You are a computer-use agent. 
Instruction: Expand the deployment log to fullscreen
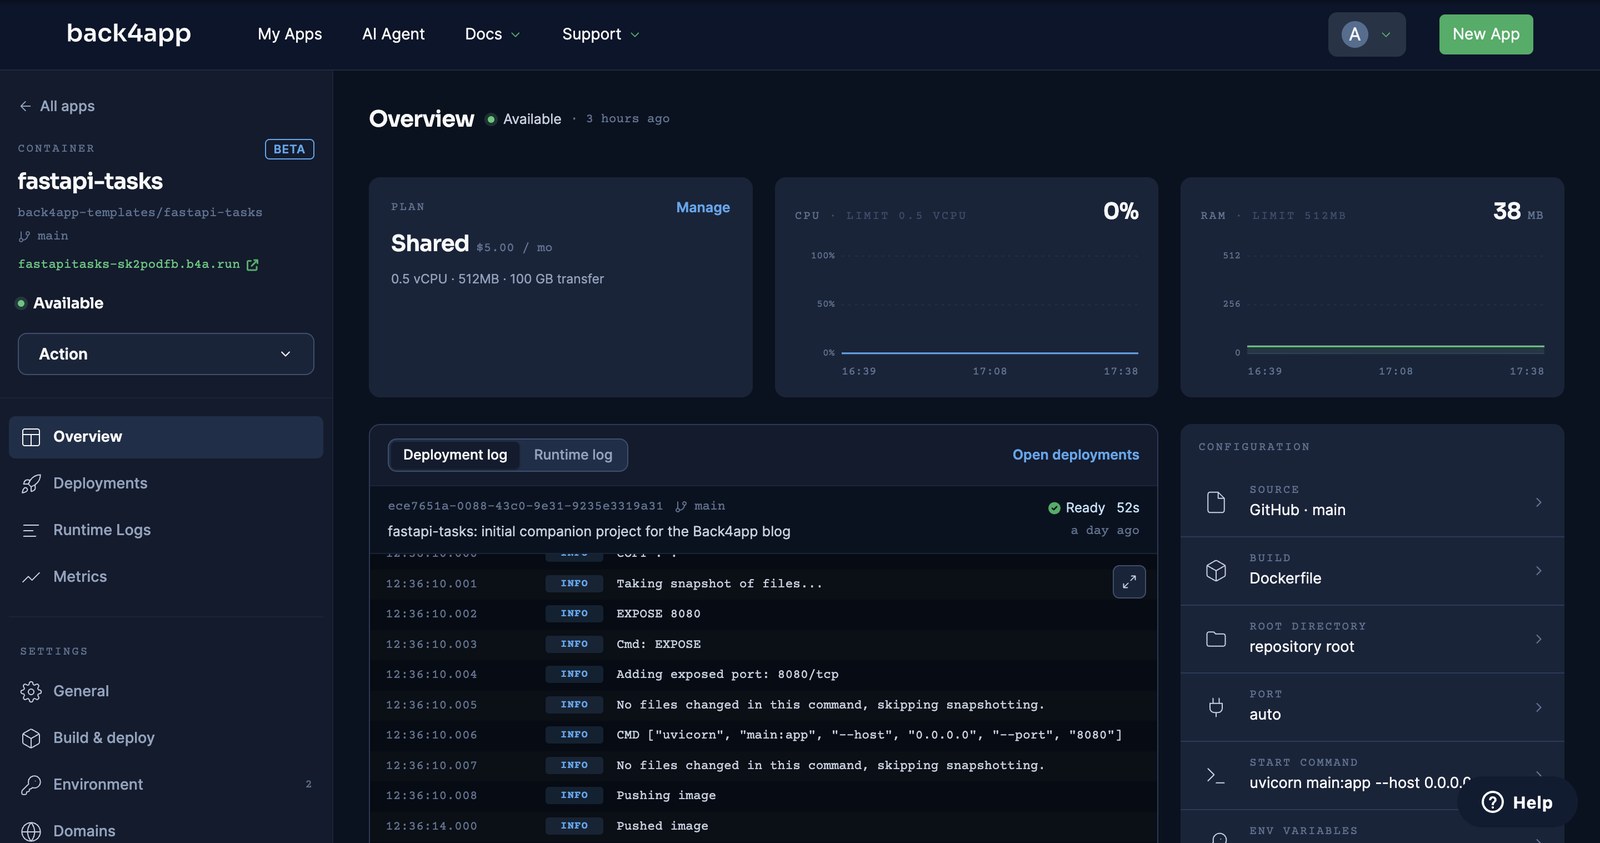1129,582
